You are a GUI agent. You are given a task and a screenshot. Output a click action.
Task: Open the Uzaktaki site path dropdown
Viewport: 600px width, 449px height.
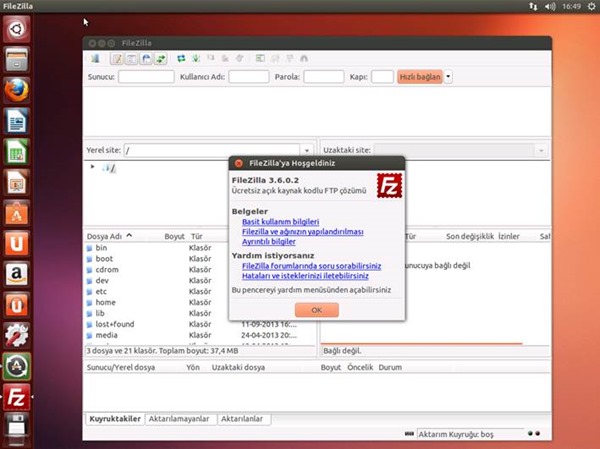click(x=541, y=150)
